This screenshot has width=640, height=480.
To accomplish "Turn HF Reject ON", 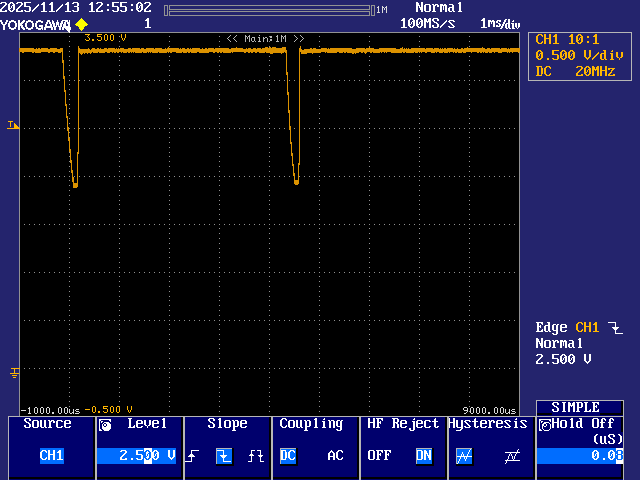I will click(424, 456).
